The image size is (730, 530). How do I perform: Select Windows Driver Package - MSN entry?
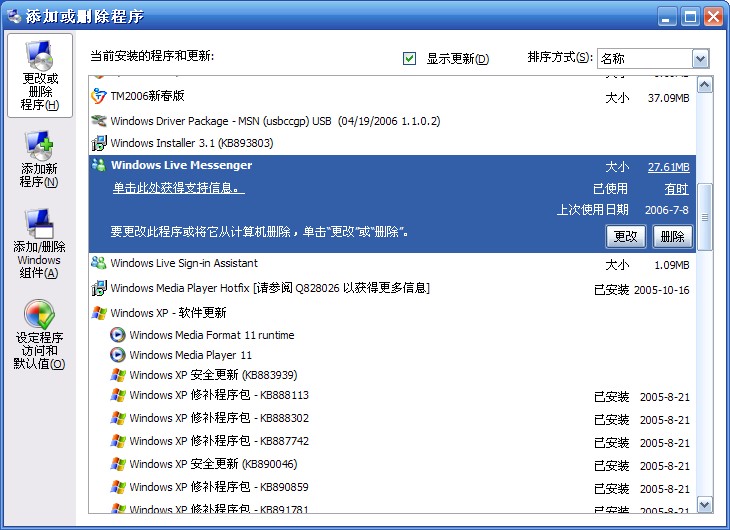[x=392, y=121]
